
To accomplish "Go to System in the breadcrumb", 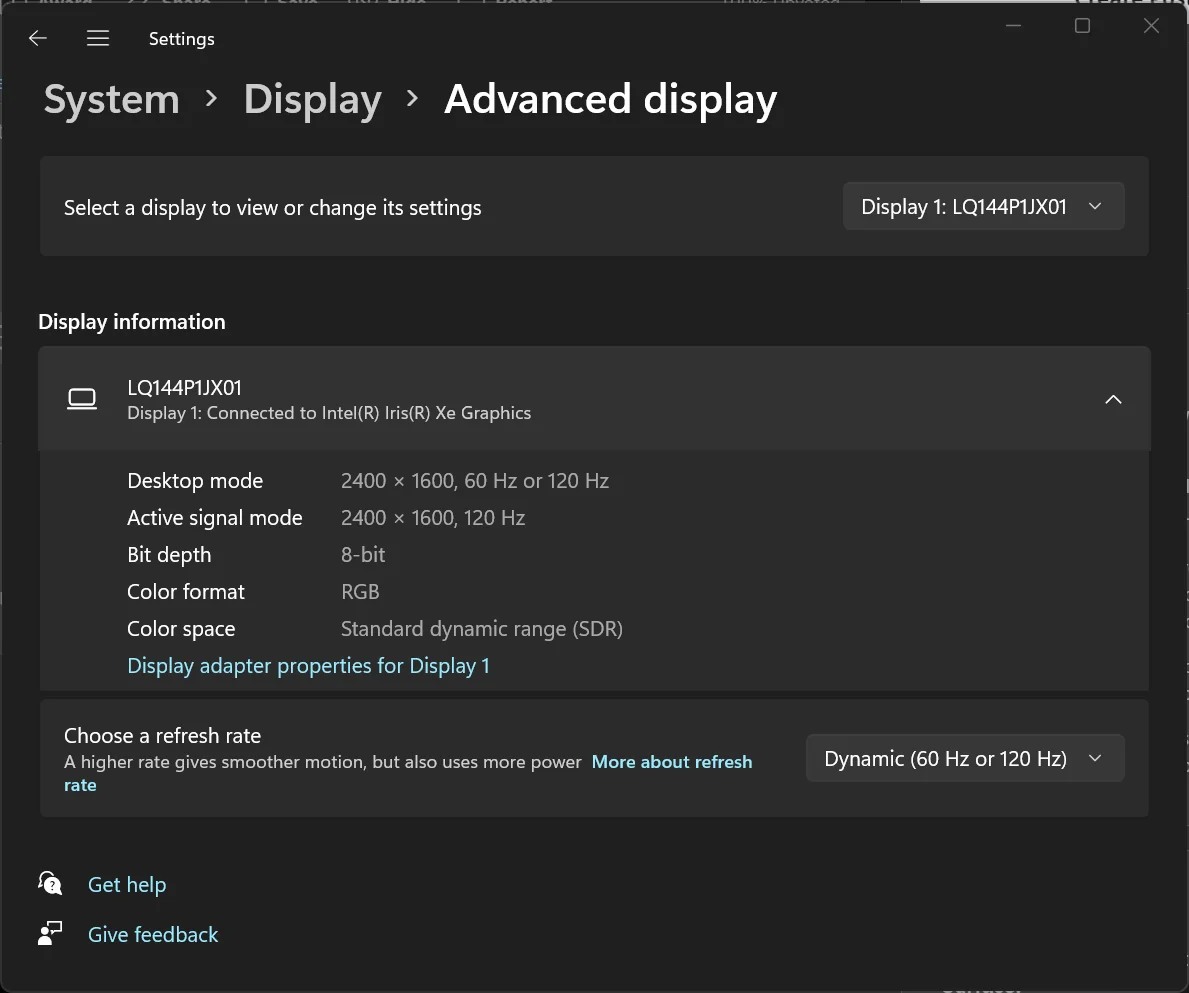I will point(112,100).
